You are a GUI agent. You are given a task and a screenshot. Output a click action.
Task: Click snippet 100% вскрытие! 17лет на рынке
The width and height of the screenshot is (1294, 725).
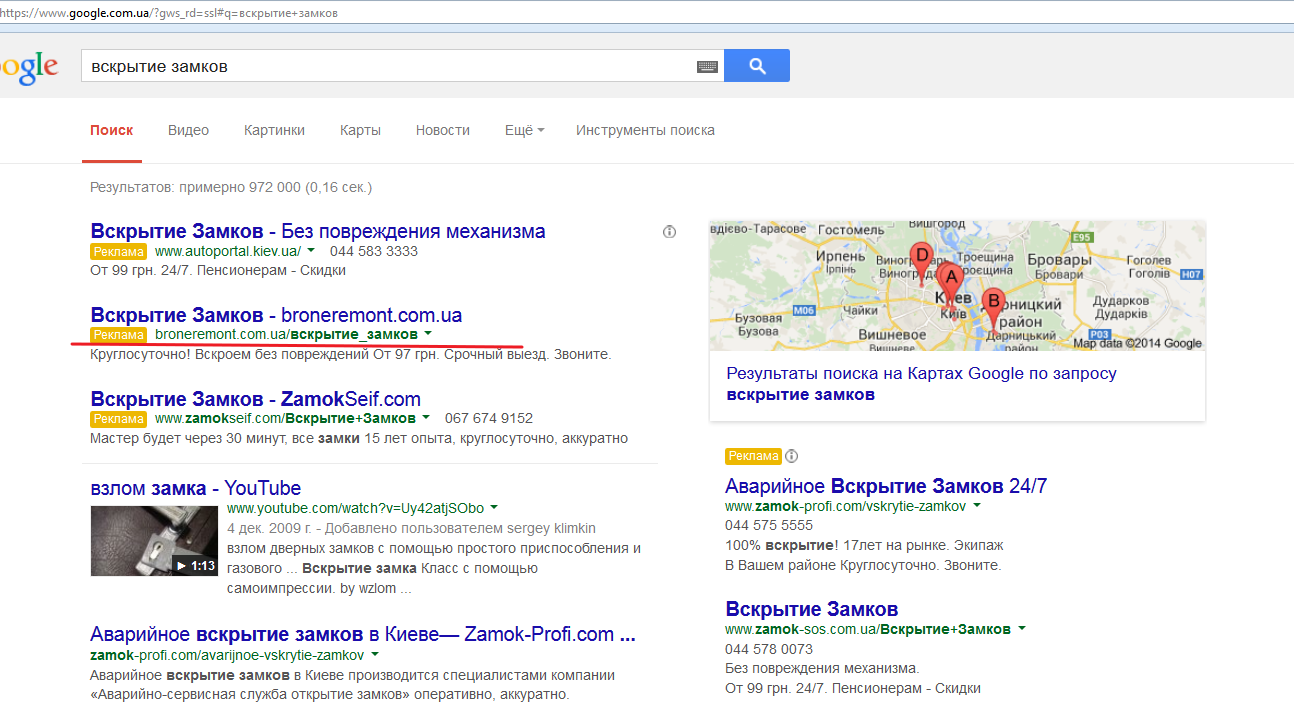point(864,546)
